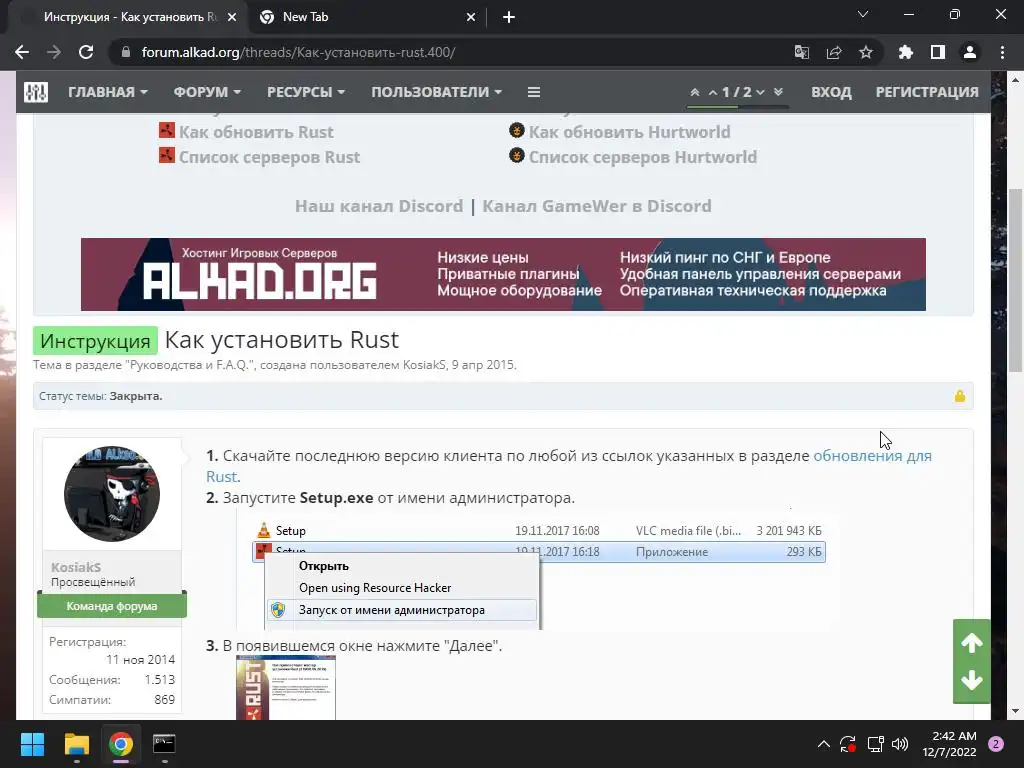Click the РЕГИСТРАЦИЯ link
Viewport: 1024px width, 768px height.
(927, 92)
